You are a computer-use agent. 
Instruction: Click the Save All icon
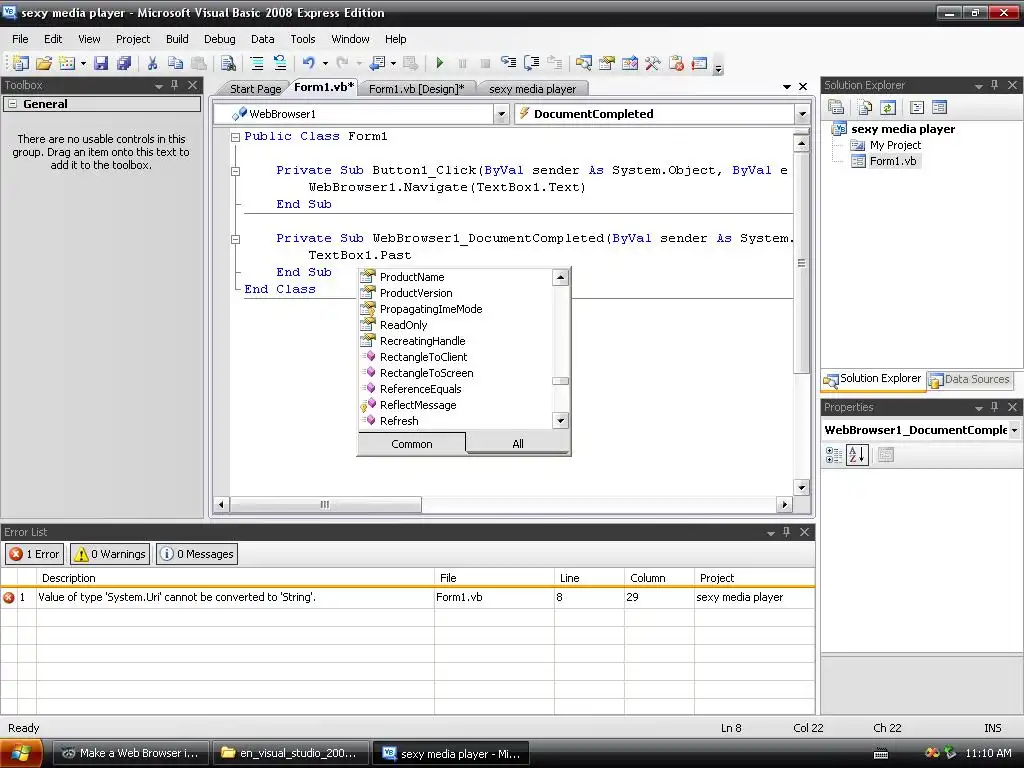123,63
